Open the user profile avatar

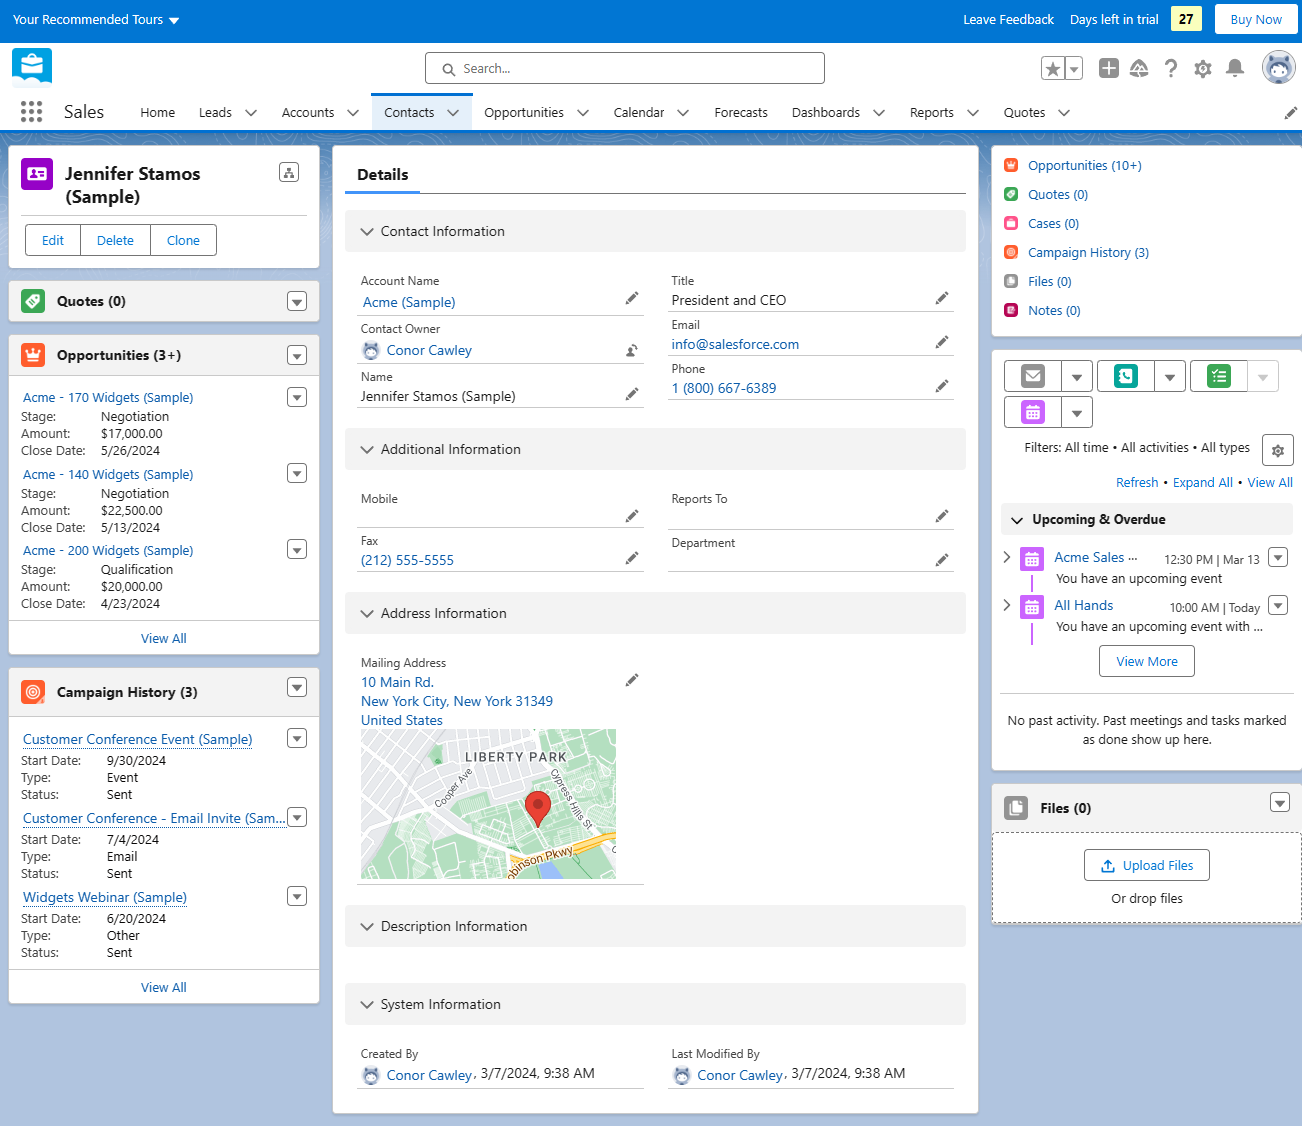pyautogui.click(x=1279, y=68)
